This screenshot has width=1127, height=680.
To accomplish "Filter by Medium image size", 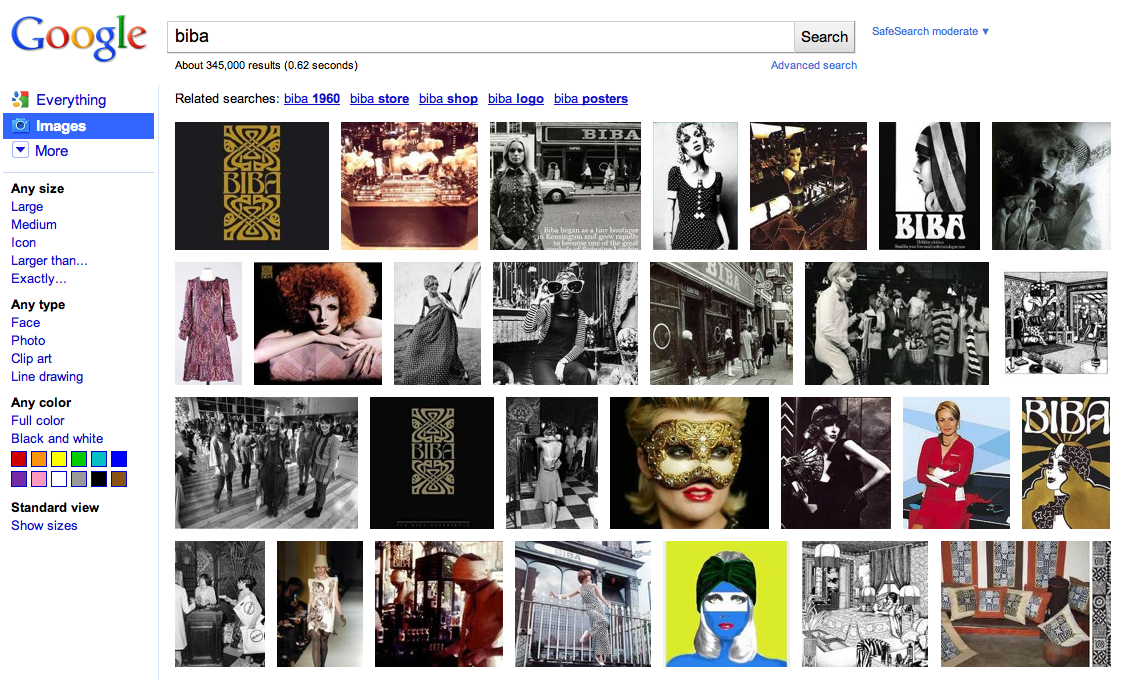I will [34, 224].
